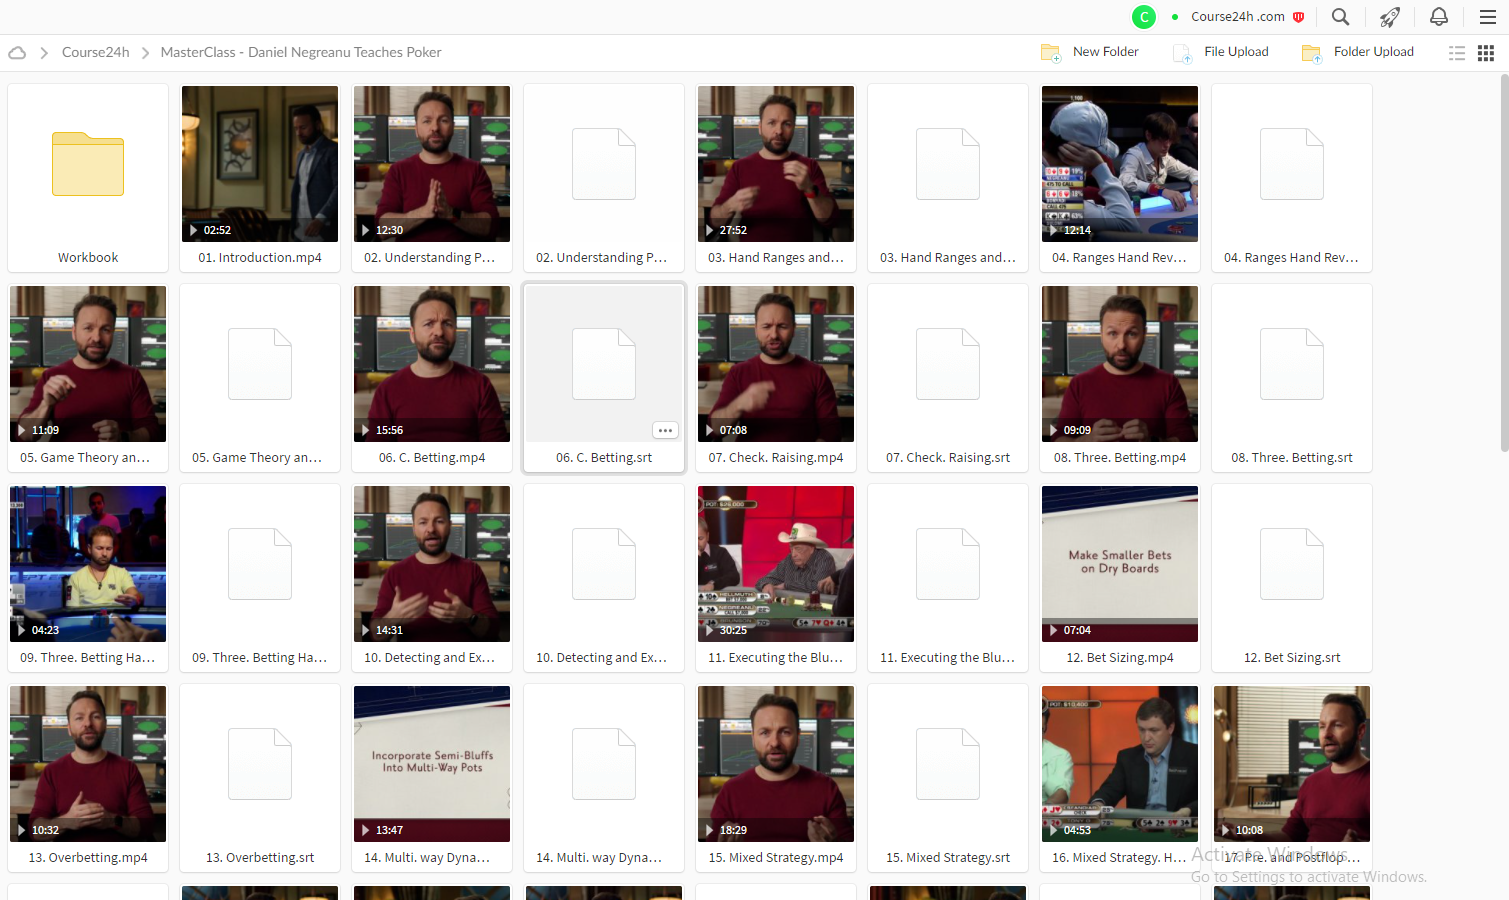Select 13. Overbetting.srt file icon

click(x=260, y=764)
